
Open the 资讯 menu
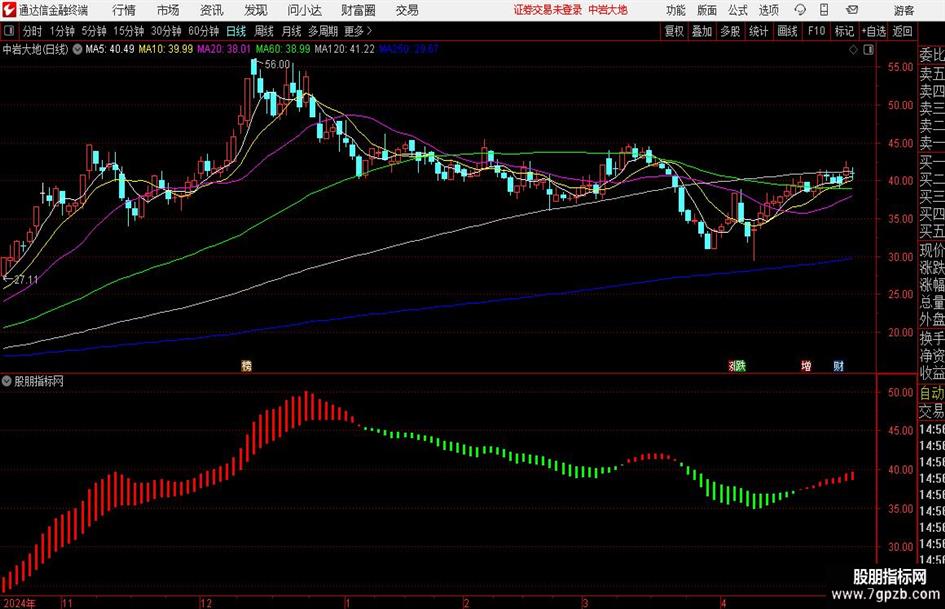click(212, 10)
